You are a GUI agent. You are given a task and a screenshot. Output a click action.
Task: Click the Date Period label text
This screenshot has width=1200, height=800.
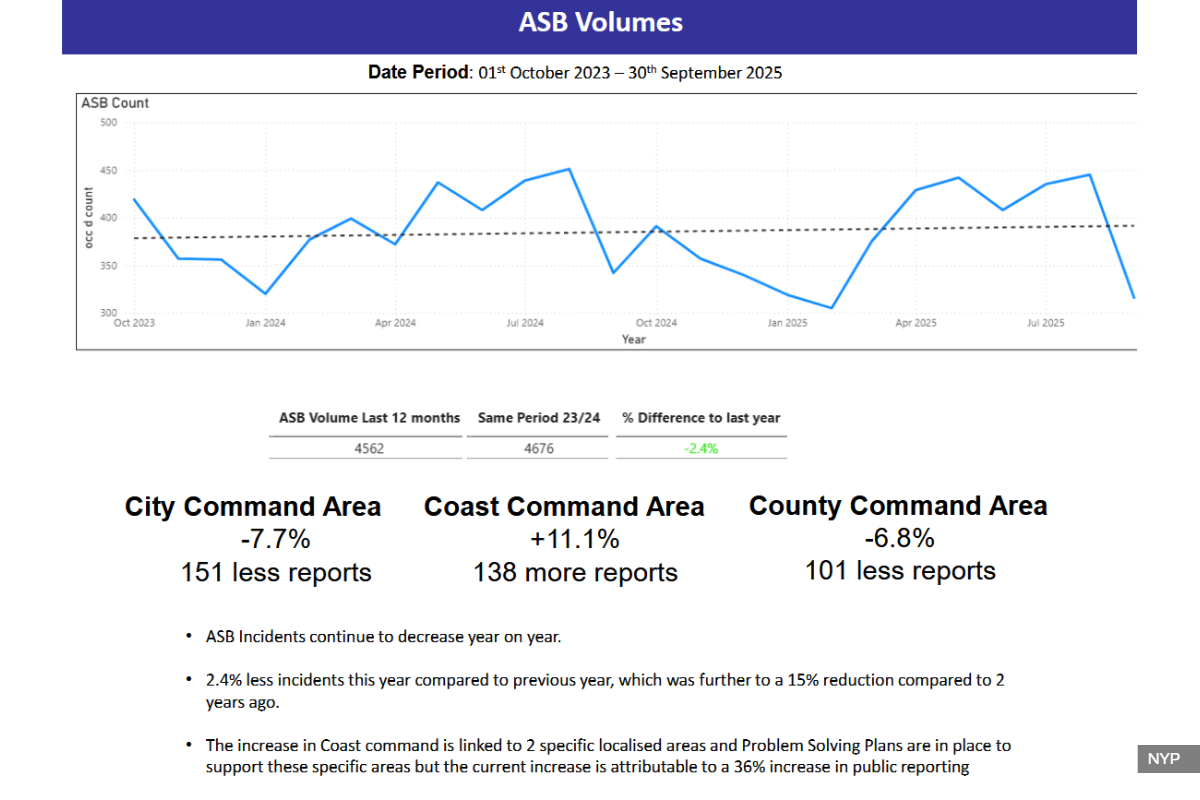pyautogui.click(x=418, y=72)
